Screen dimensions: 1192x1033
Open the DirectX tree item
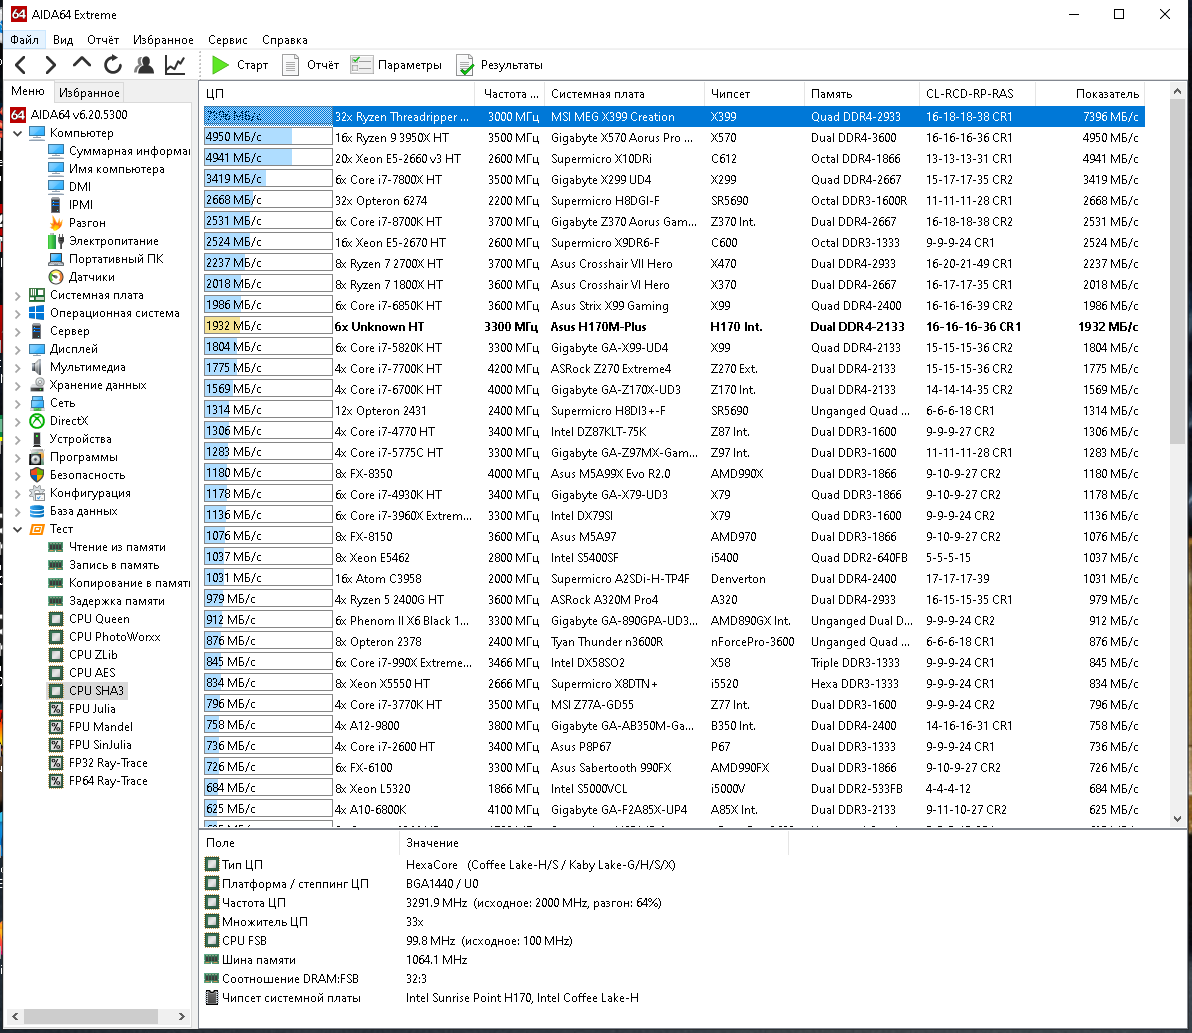pyautogui.click(x=59, y=421)
